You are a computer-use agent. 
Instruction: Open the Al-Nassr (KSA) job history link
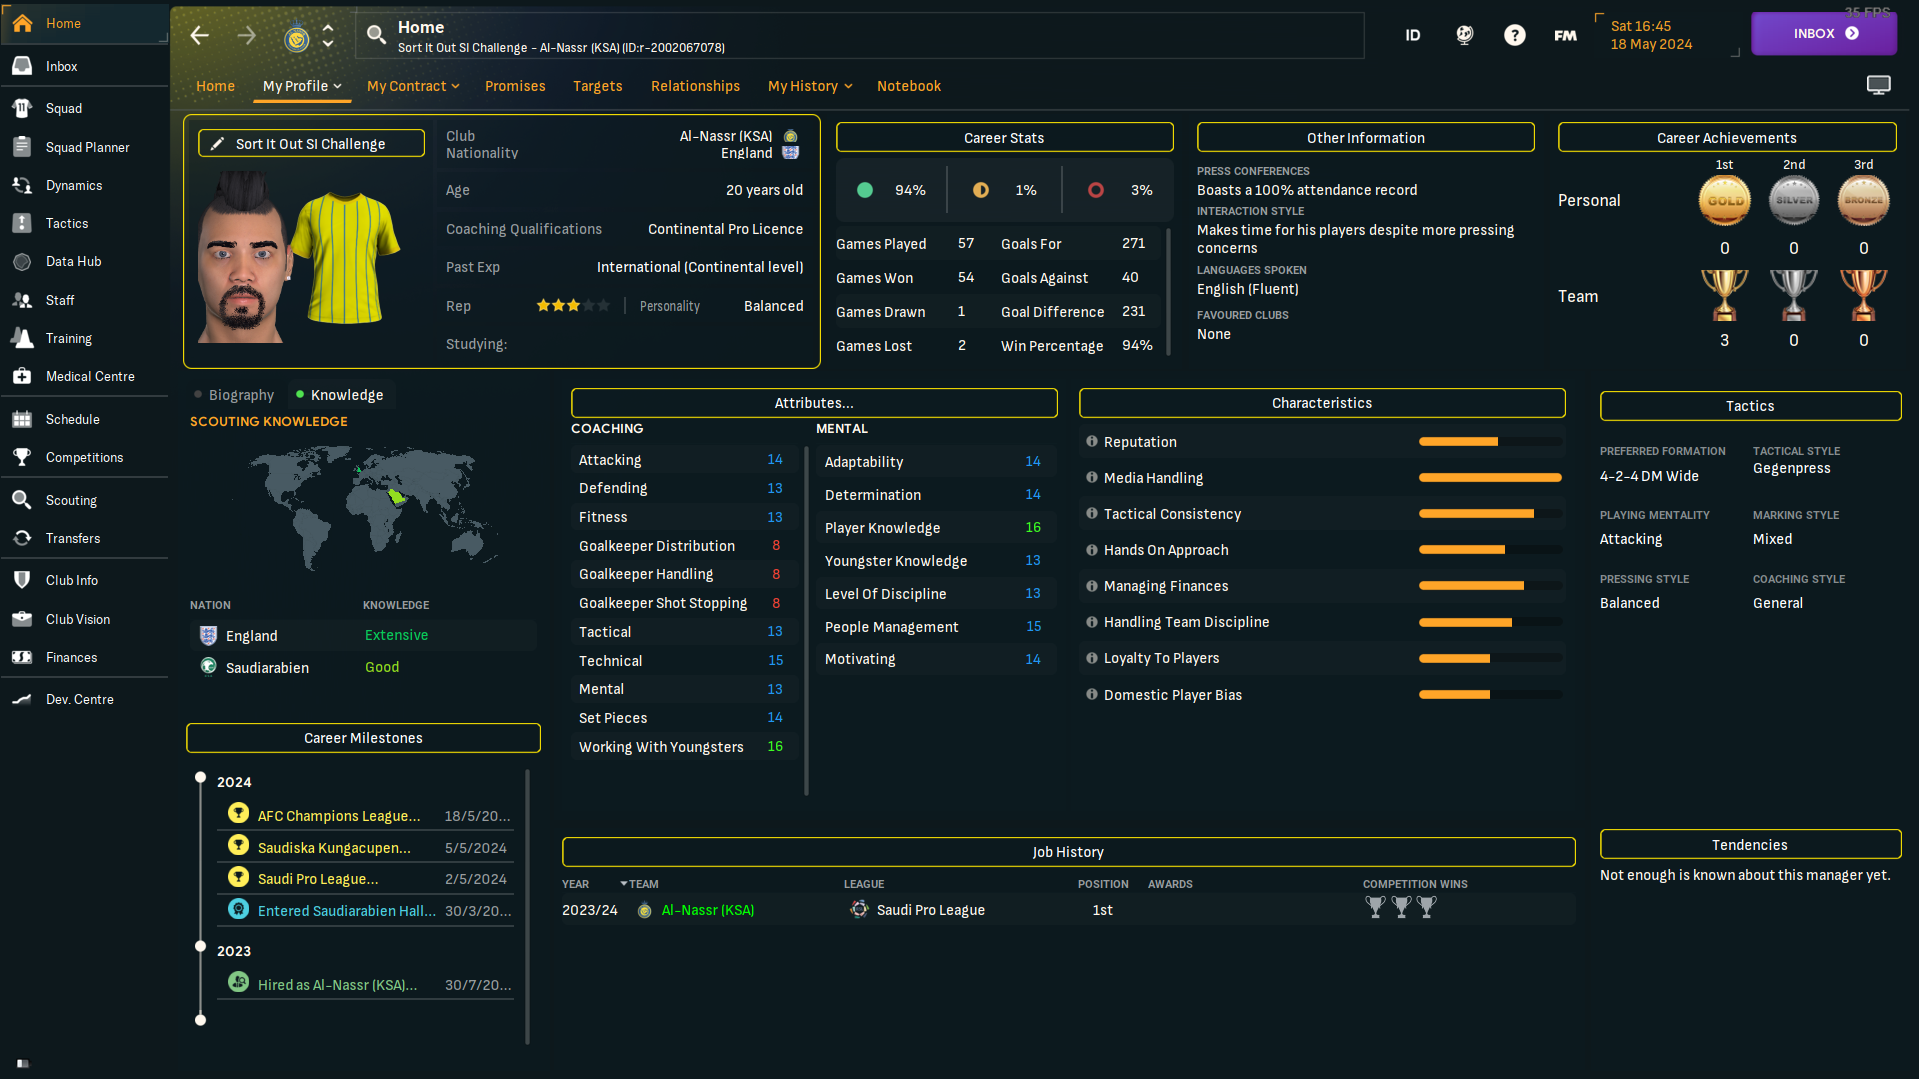coord(708,910)
